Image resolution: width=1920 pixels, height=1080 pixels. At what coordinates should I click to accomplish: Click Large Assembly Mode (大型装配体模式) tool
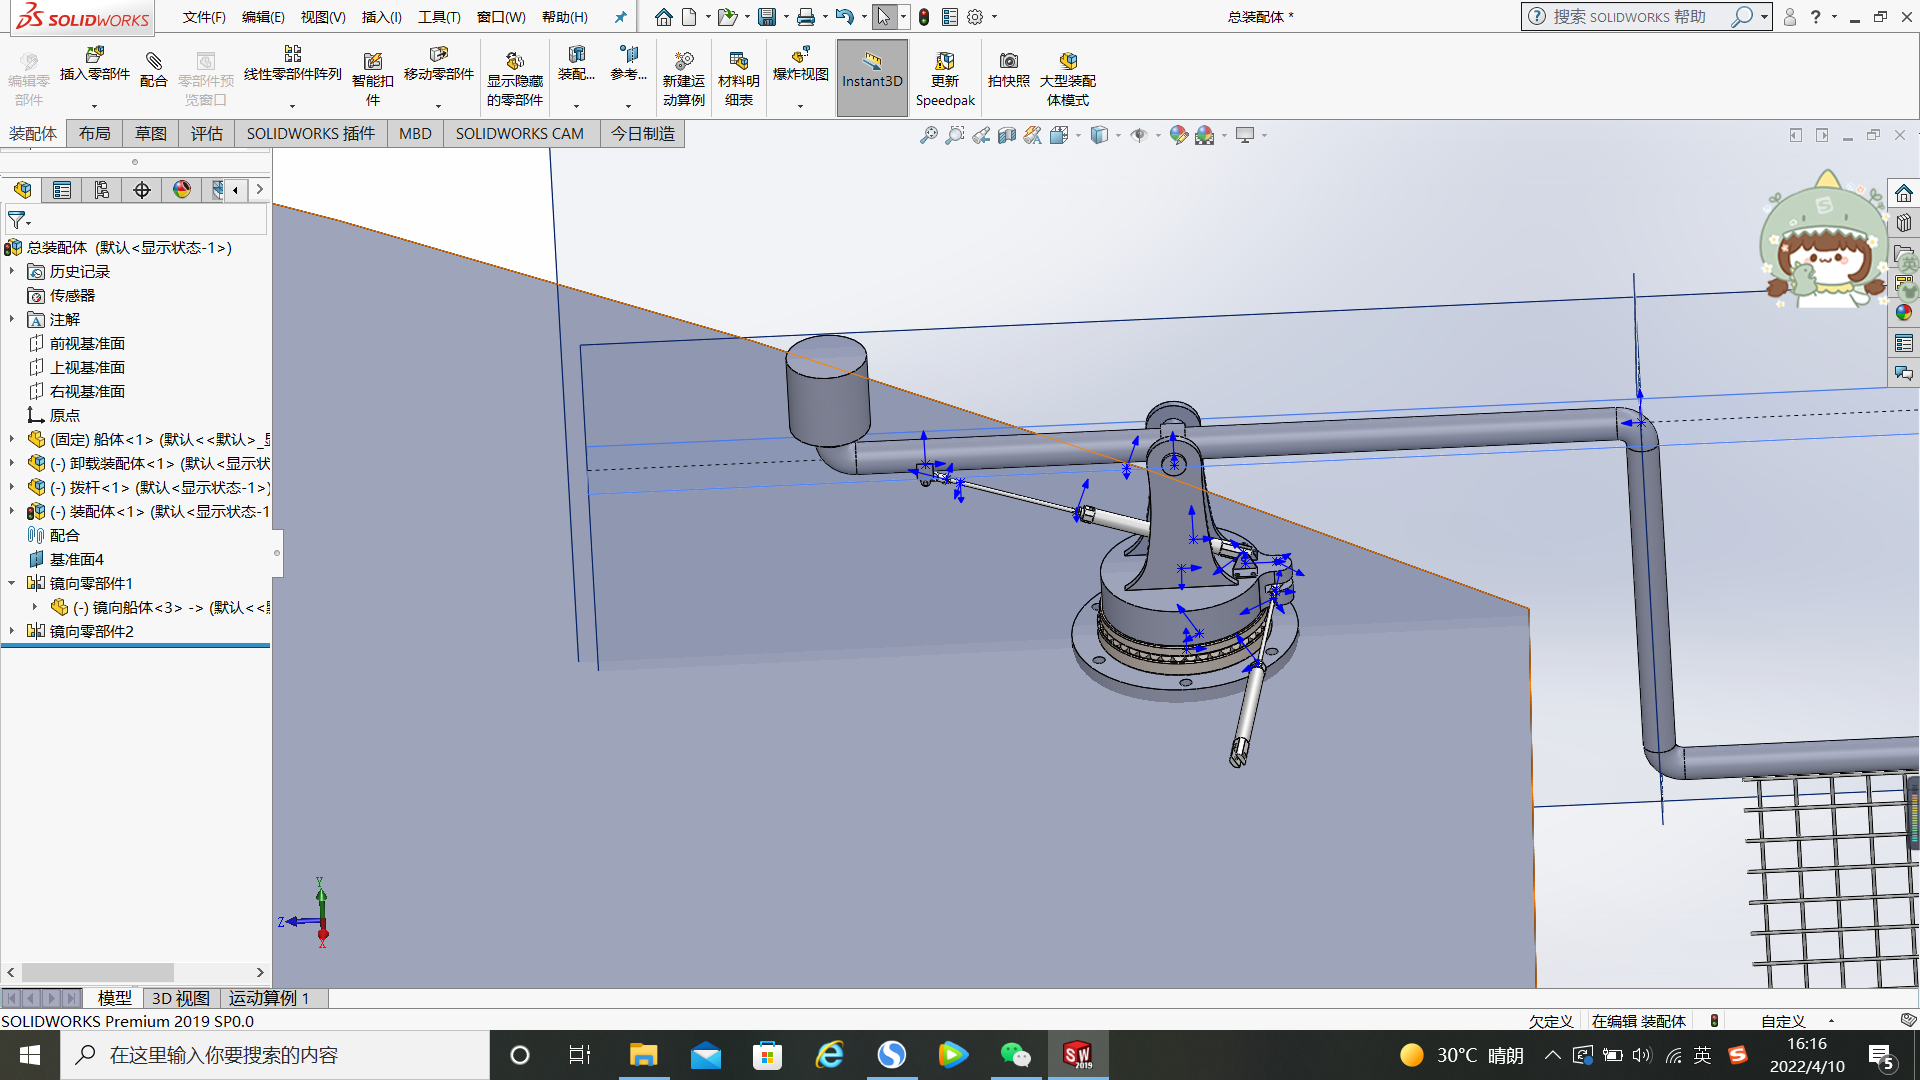pos(1067,78)
